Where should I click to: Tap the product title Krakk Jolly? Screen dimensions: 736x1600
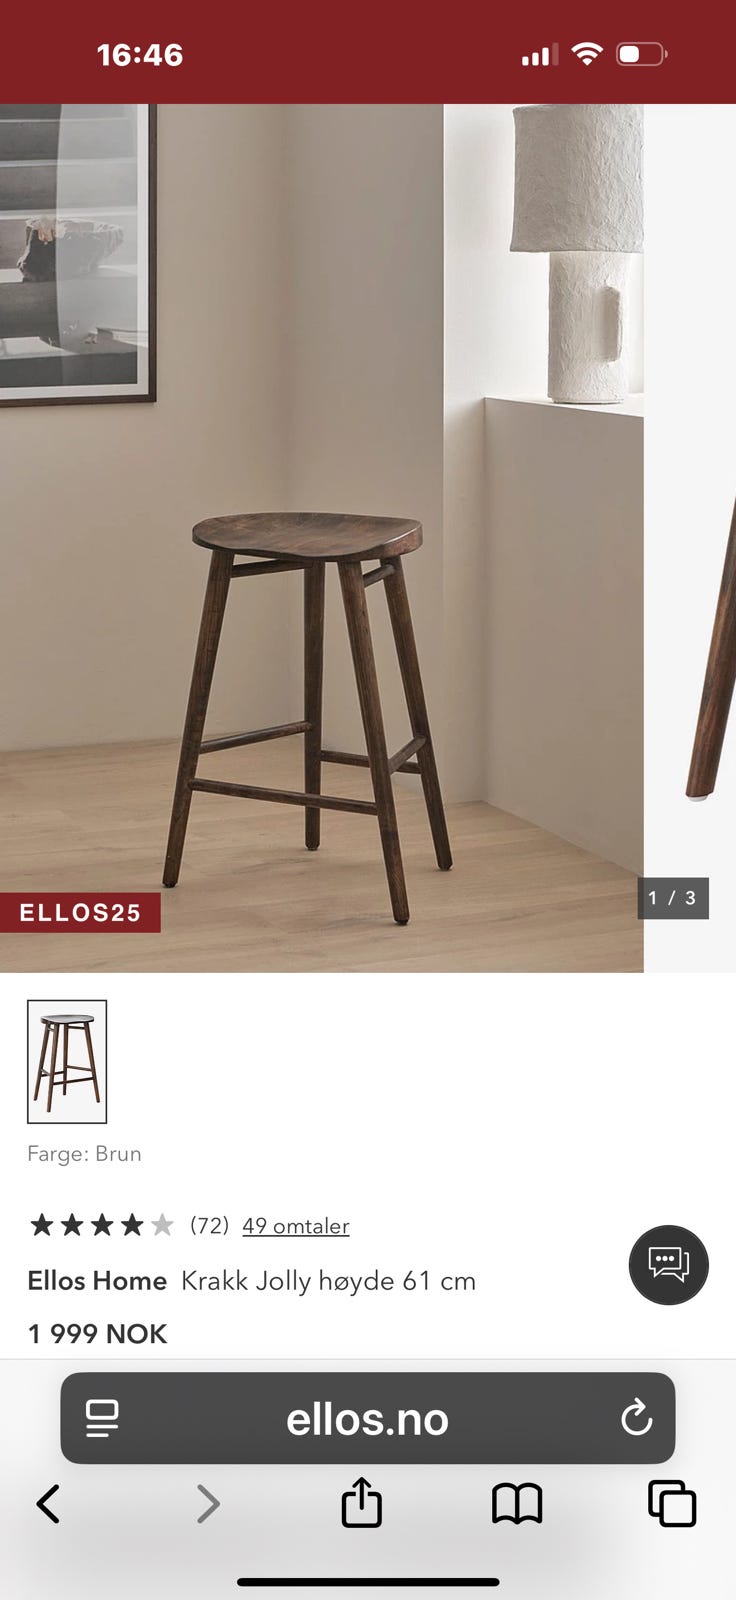pos(328,1281)
